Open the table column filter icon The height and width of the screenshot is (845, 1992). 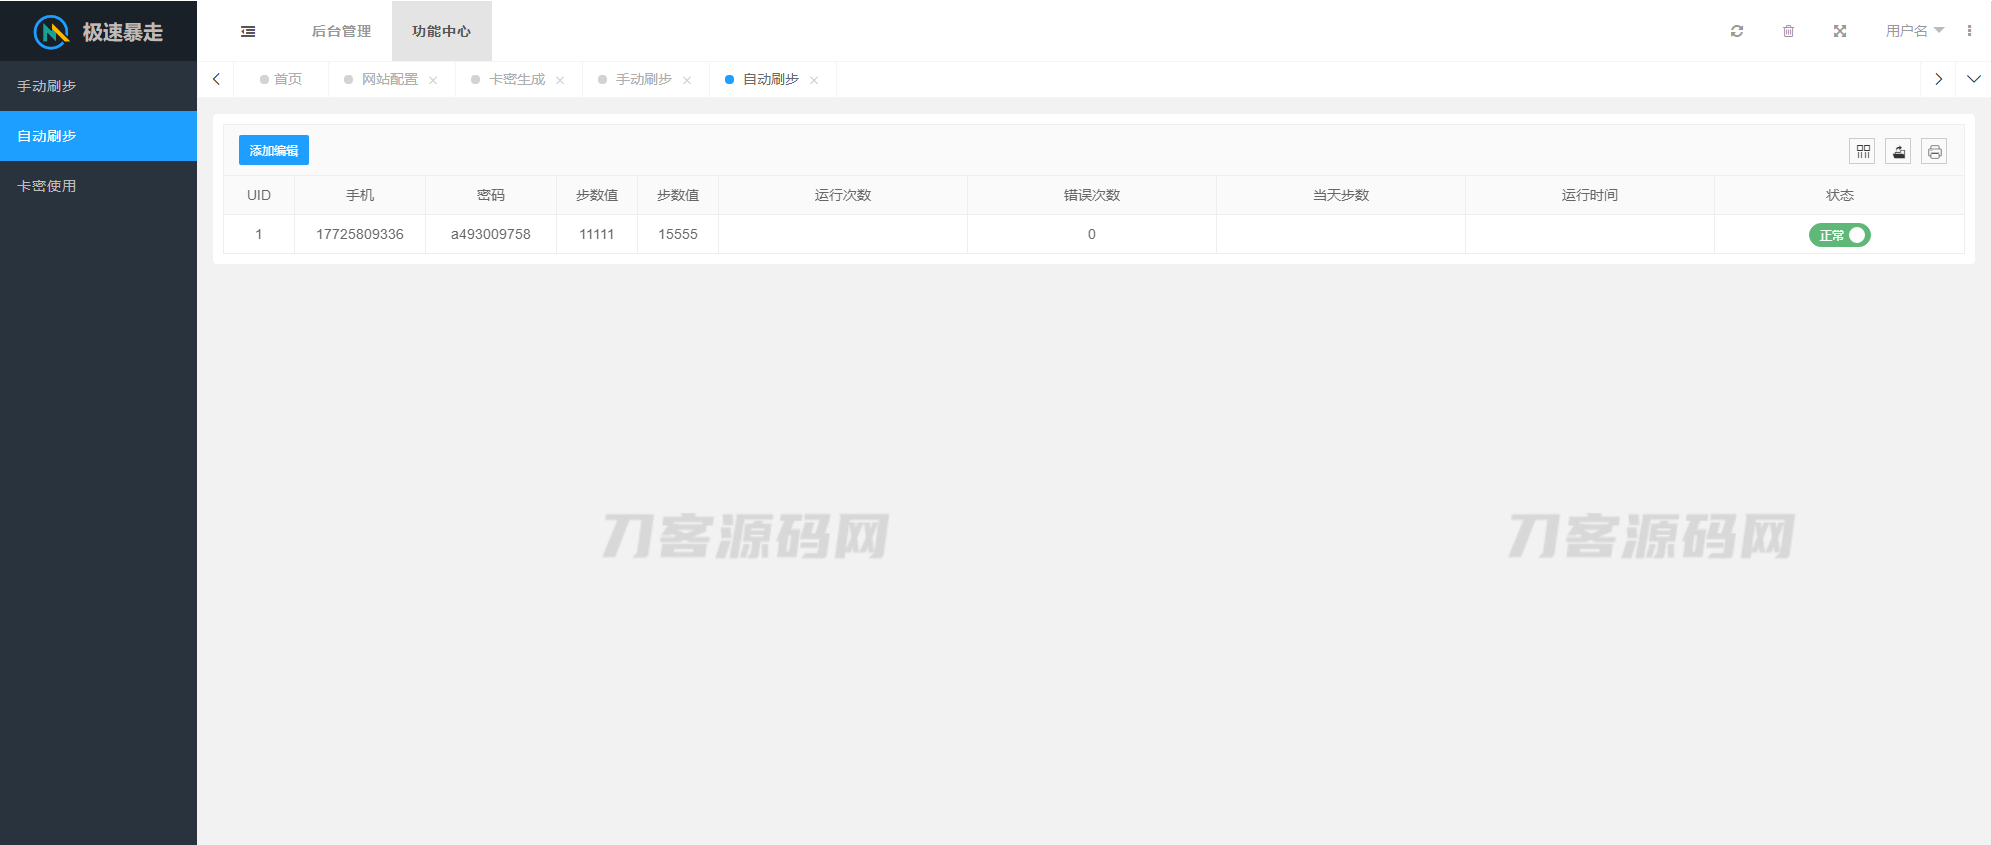pos(1862,152)
